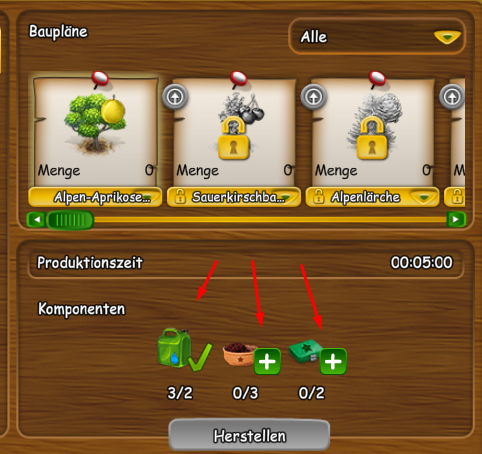
Task: Toggle the pin on Sauerkirschbaum blueprint
Action: pyautogui.click(x=239, y=80)
